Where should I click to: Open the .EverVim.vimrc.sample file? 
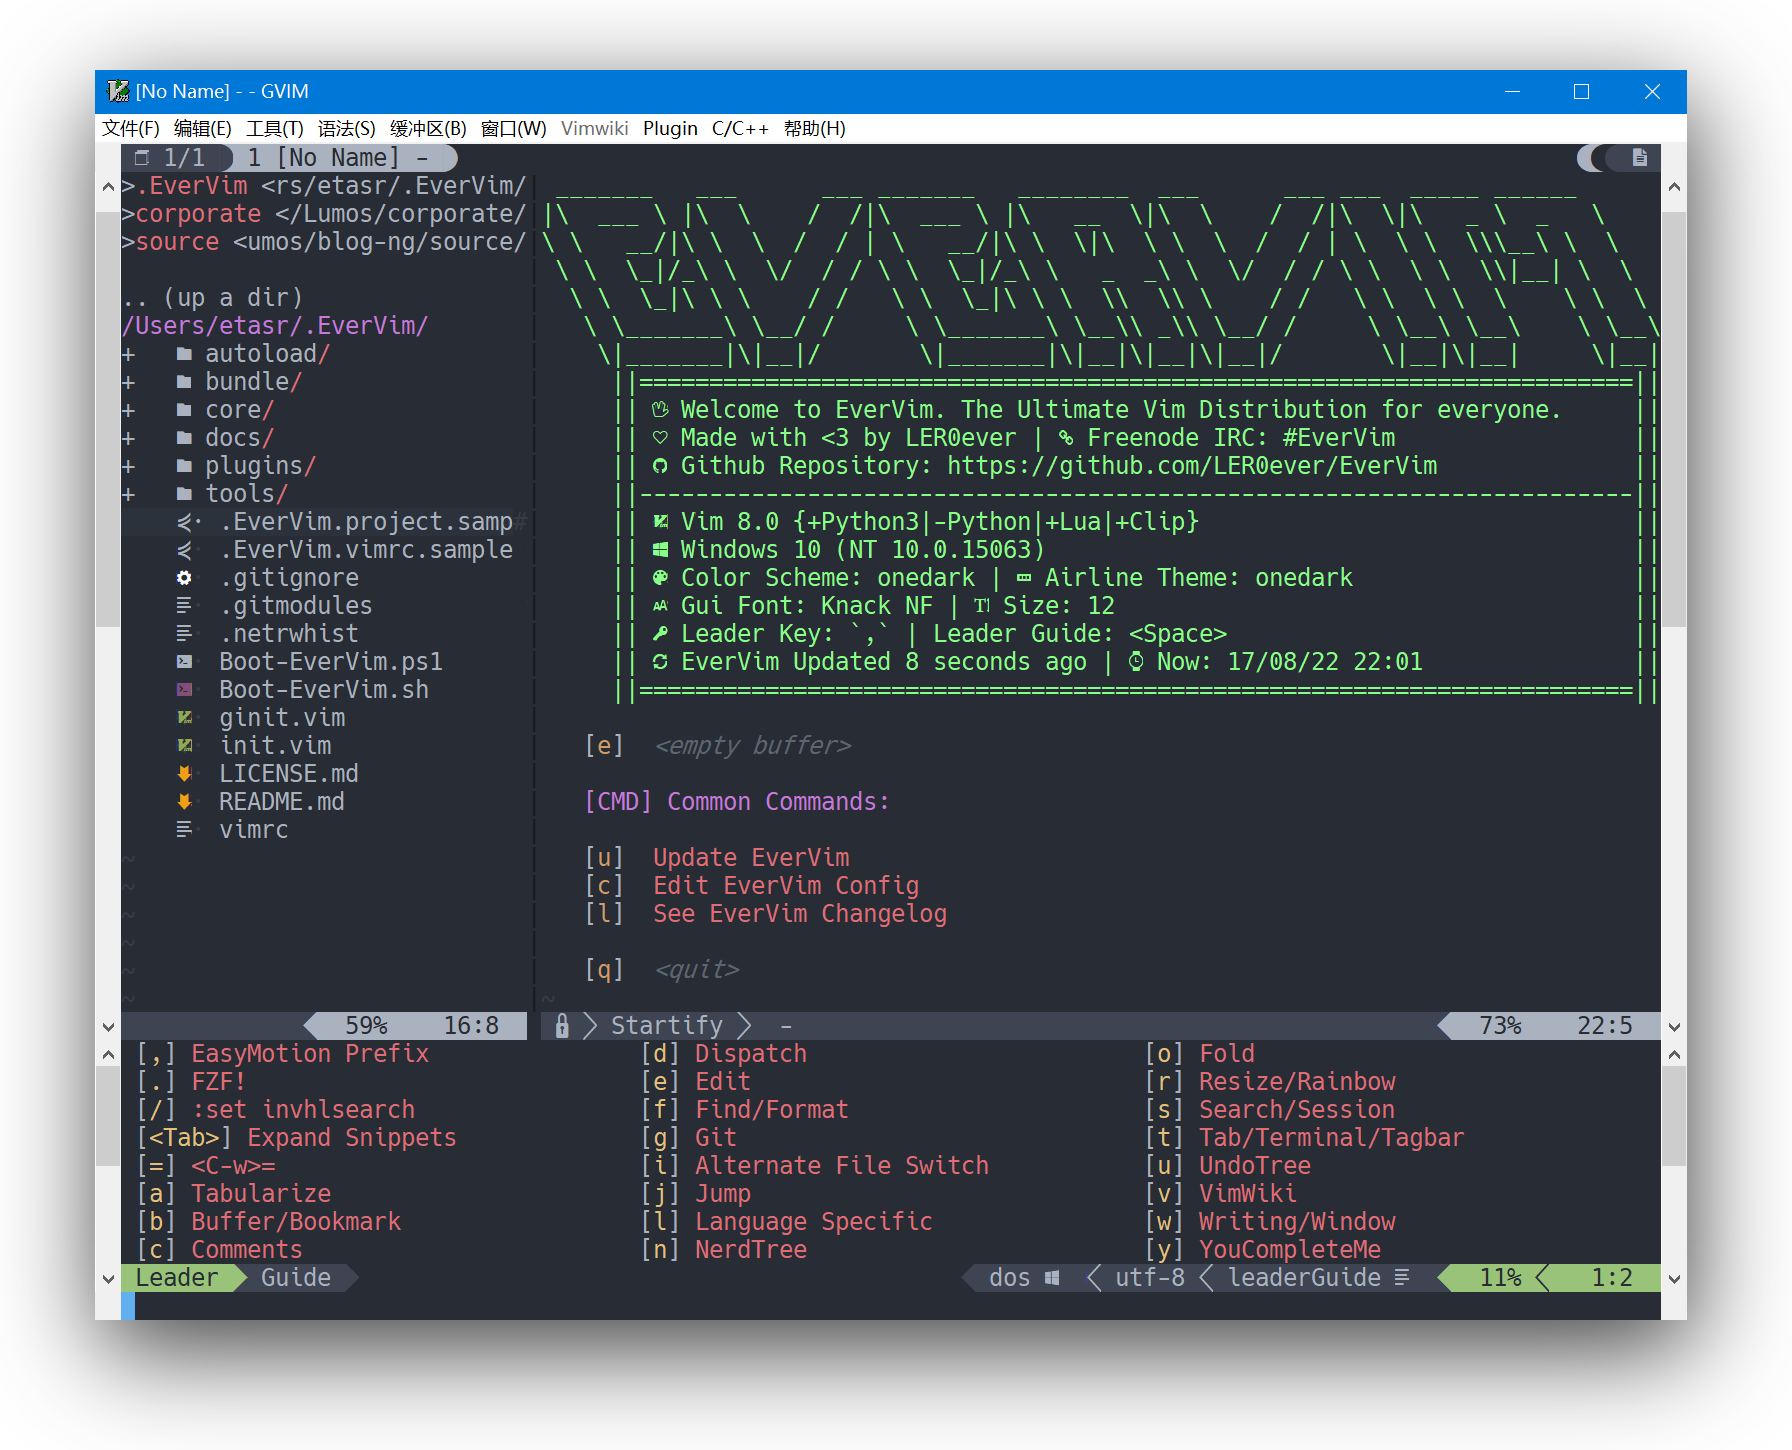tap(366, 550)
